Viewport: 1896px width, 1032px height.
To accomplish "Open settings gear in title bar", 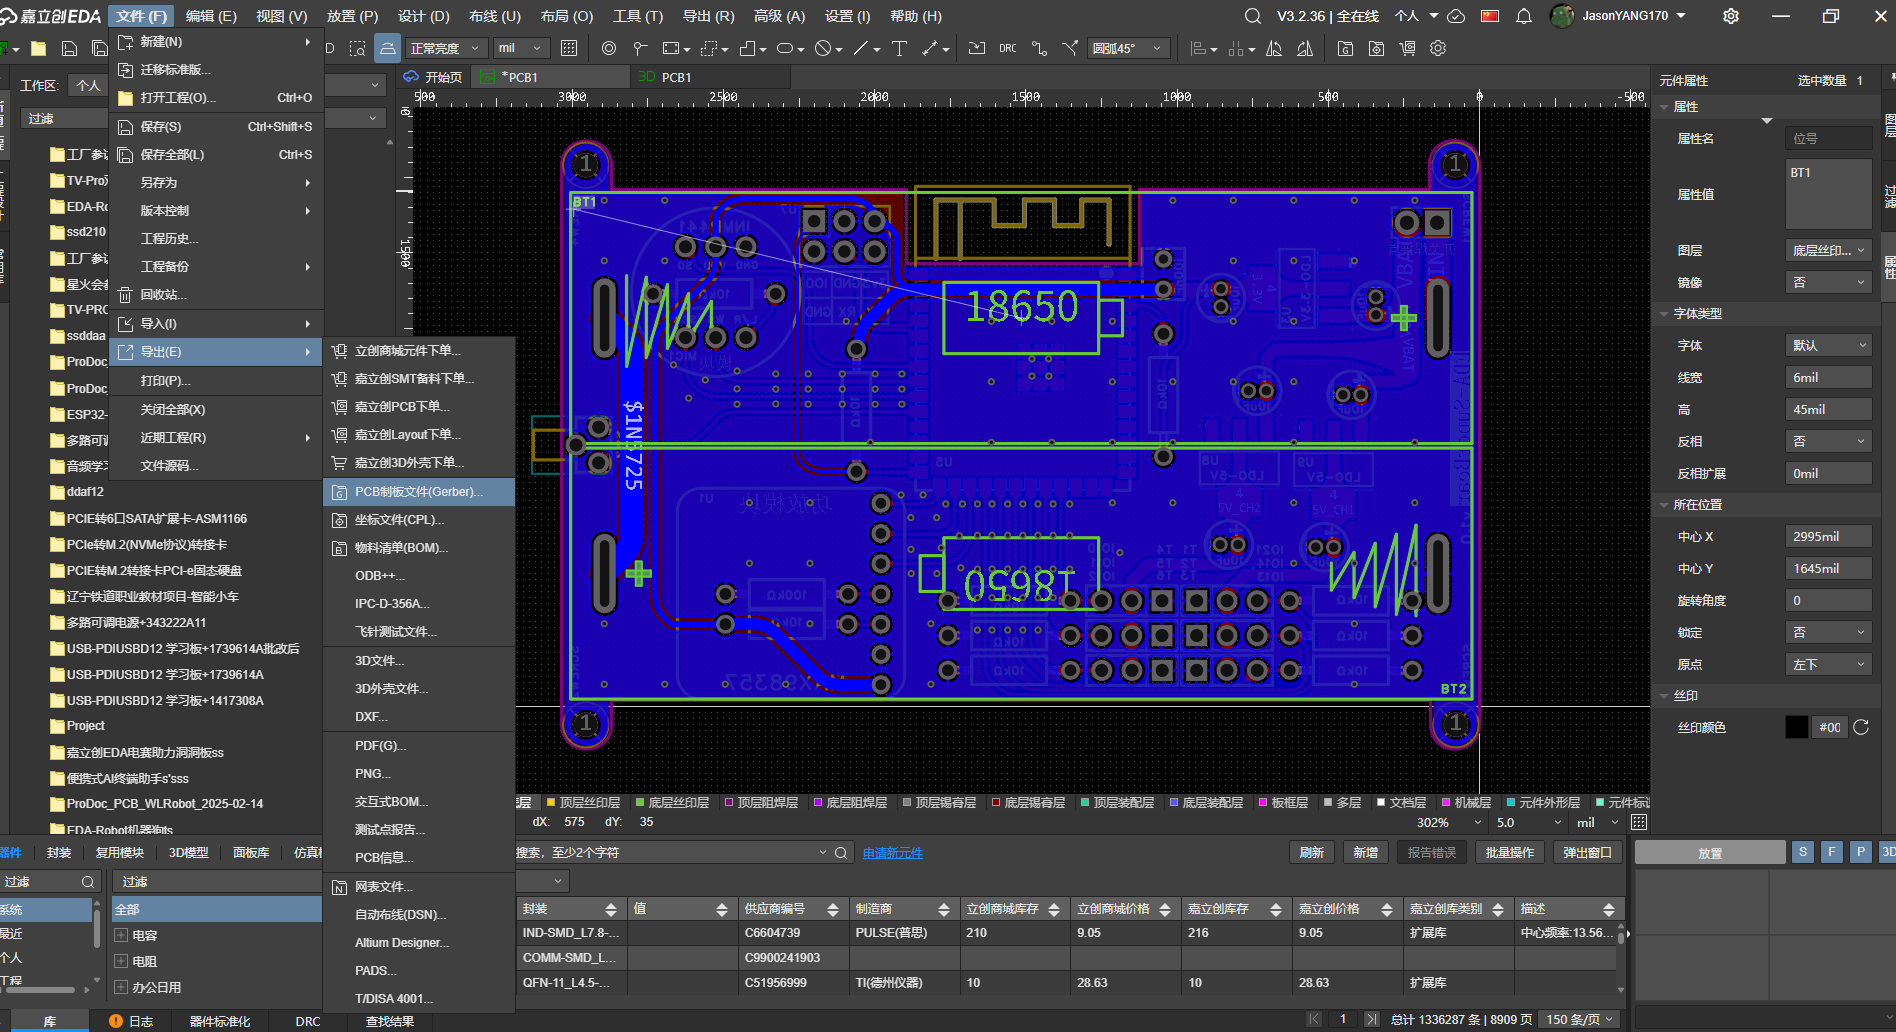I will [x=1731, y=16].
